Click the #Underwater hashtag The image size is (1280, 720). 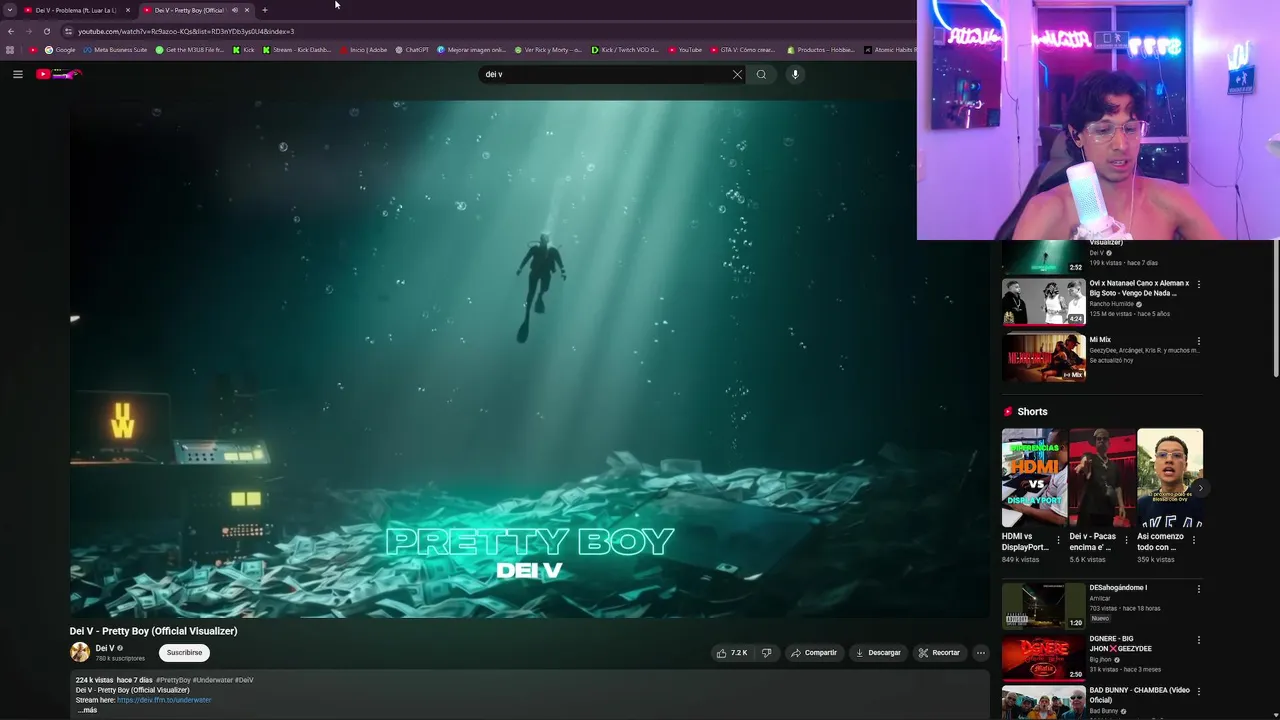pyautogui.click(x=213, y=680)
